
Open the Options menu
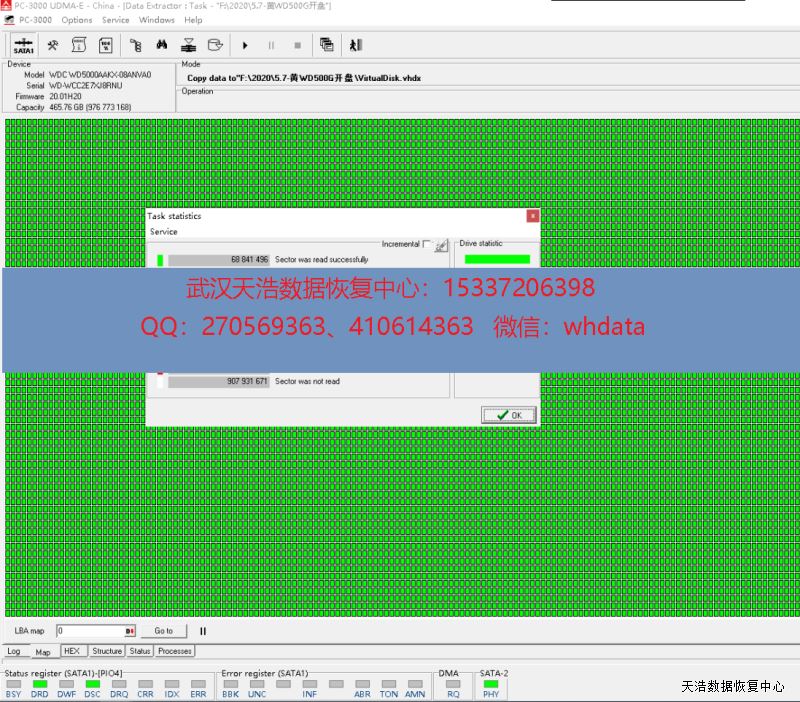(x=77, y=20)
